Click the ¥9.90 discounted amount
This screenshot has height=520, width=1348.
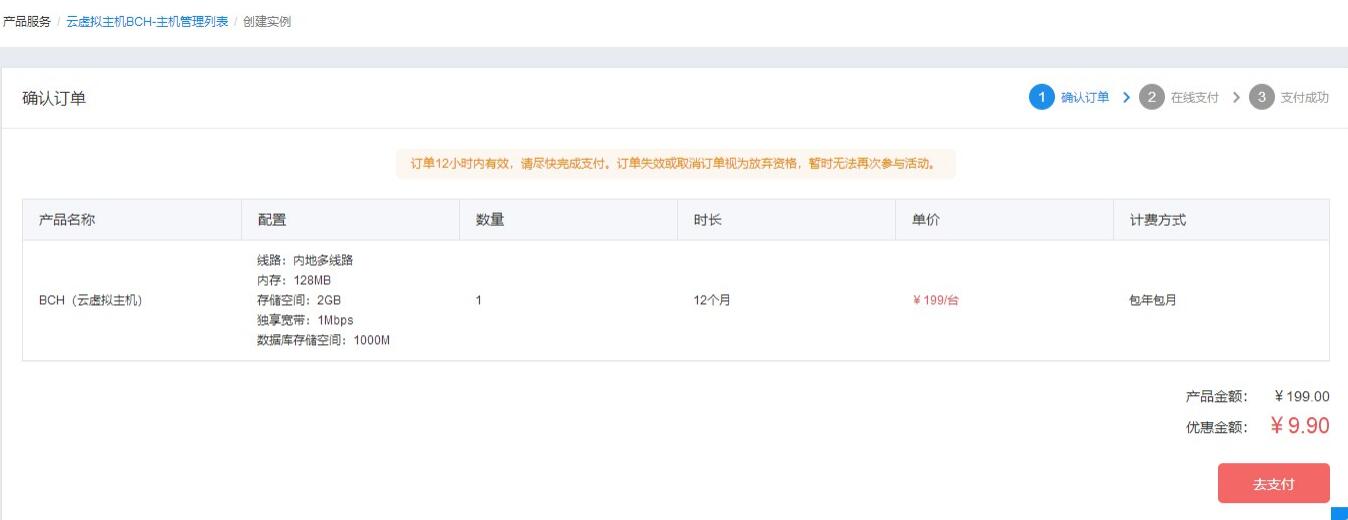(1300, 426)
